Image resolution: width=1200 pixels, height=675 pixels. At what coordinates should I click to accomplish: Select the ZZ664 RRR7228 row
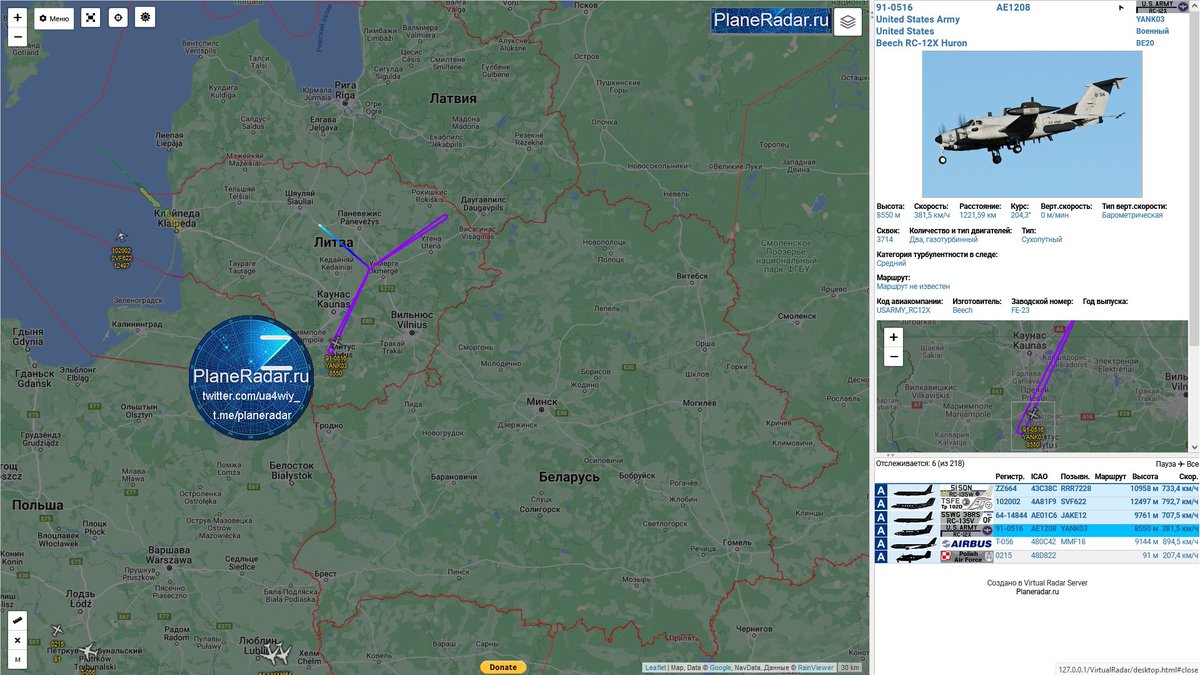1037,490
